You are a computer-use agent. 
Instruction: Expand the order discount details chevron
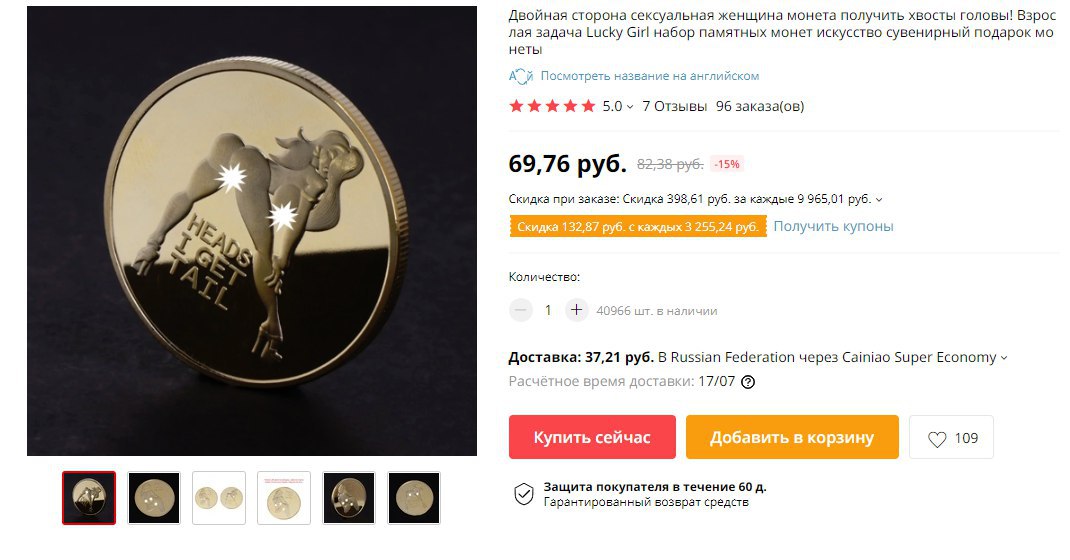pyautogui.click(x=879, y=200)
